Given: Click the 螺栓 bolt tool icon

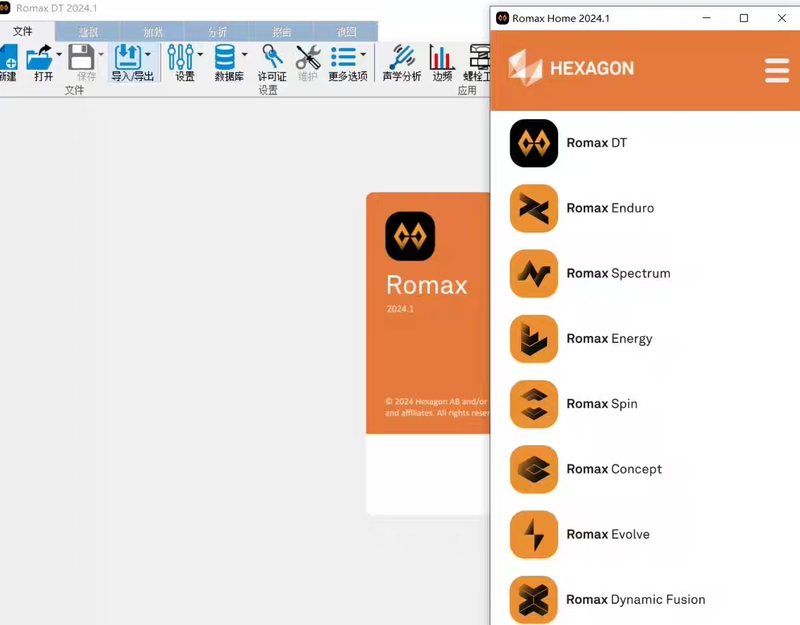Looking at the screenshot, I should [x=480, y=57].
